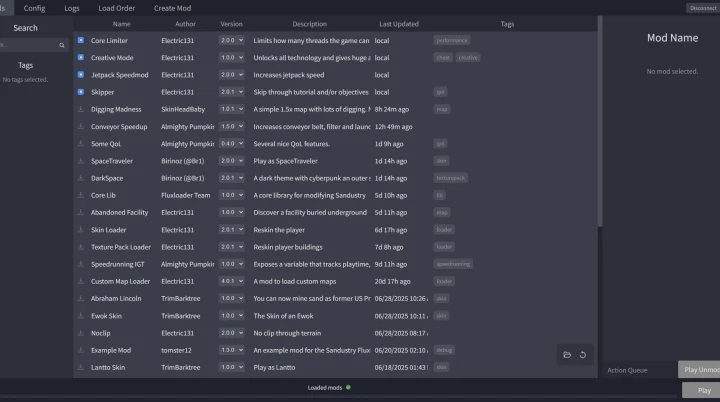The height and width of the screenshot is (402, 720).
Task: Download the Conveyor Speedup mod
Action: (81, 126)
